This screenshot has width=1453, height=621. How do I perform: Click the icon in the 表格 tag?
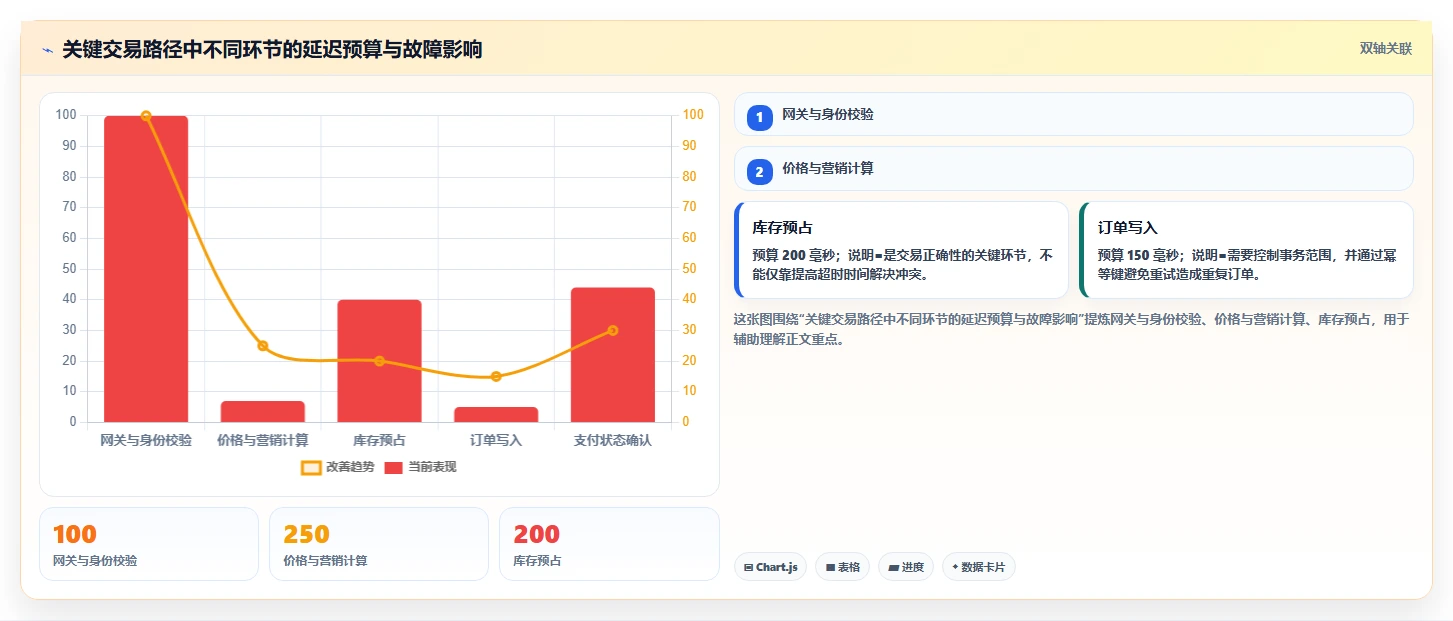830,567
